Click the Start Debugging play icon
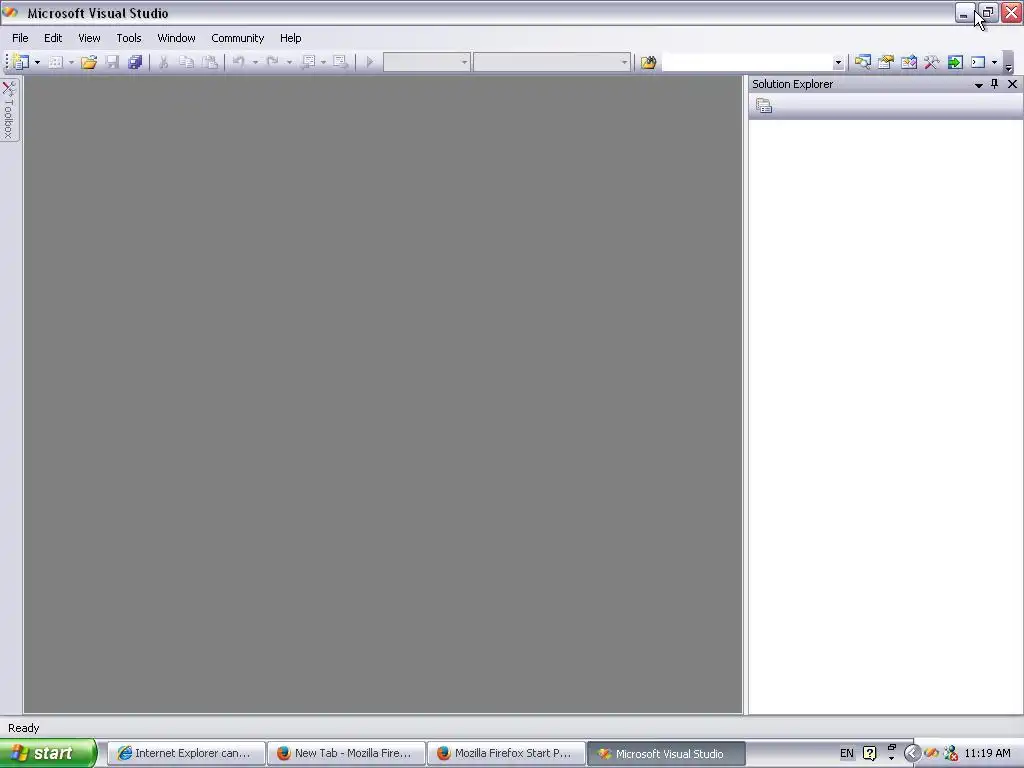Viewport: 1024px width, 768px height. pyautogui.click(x=370, y=62)
